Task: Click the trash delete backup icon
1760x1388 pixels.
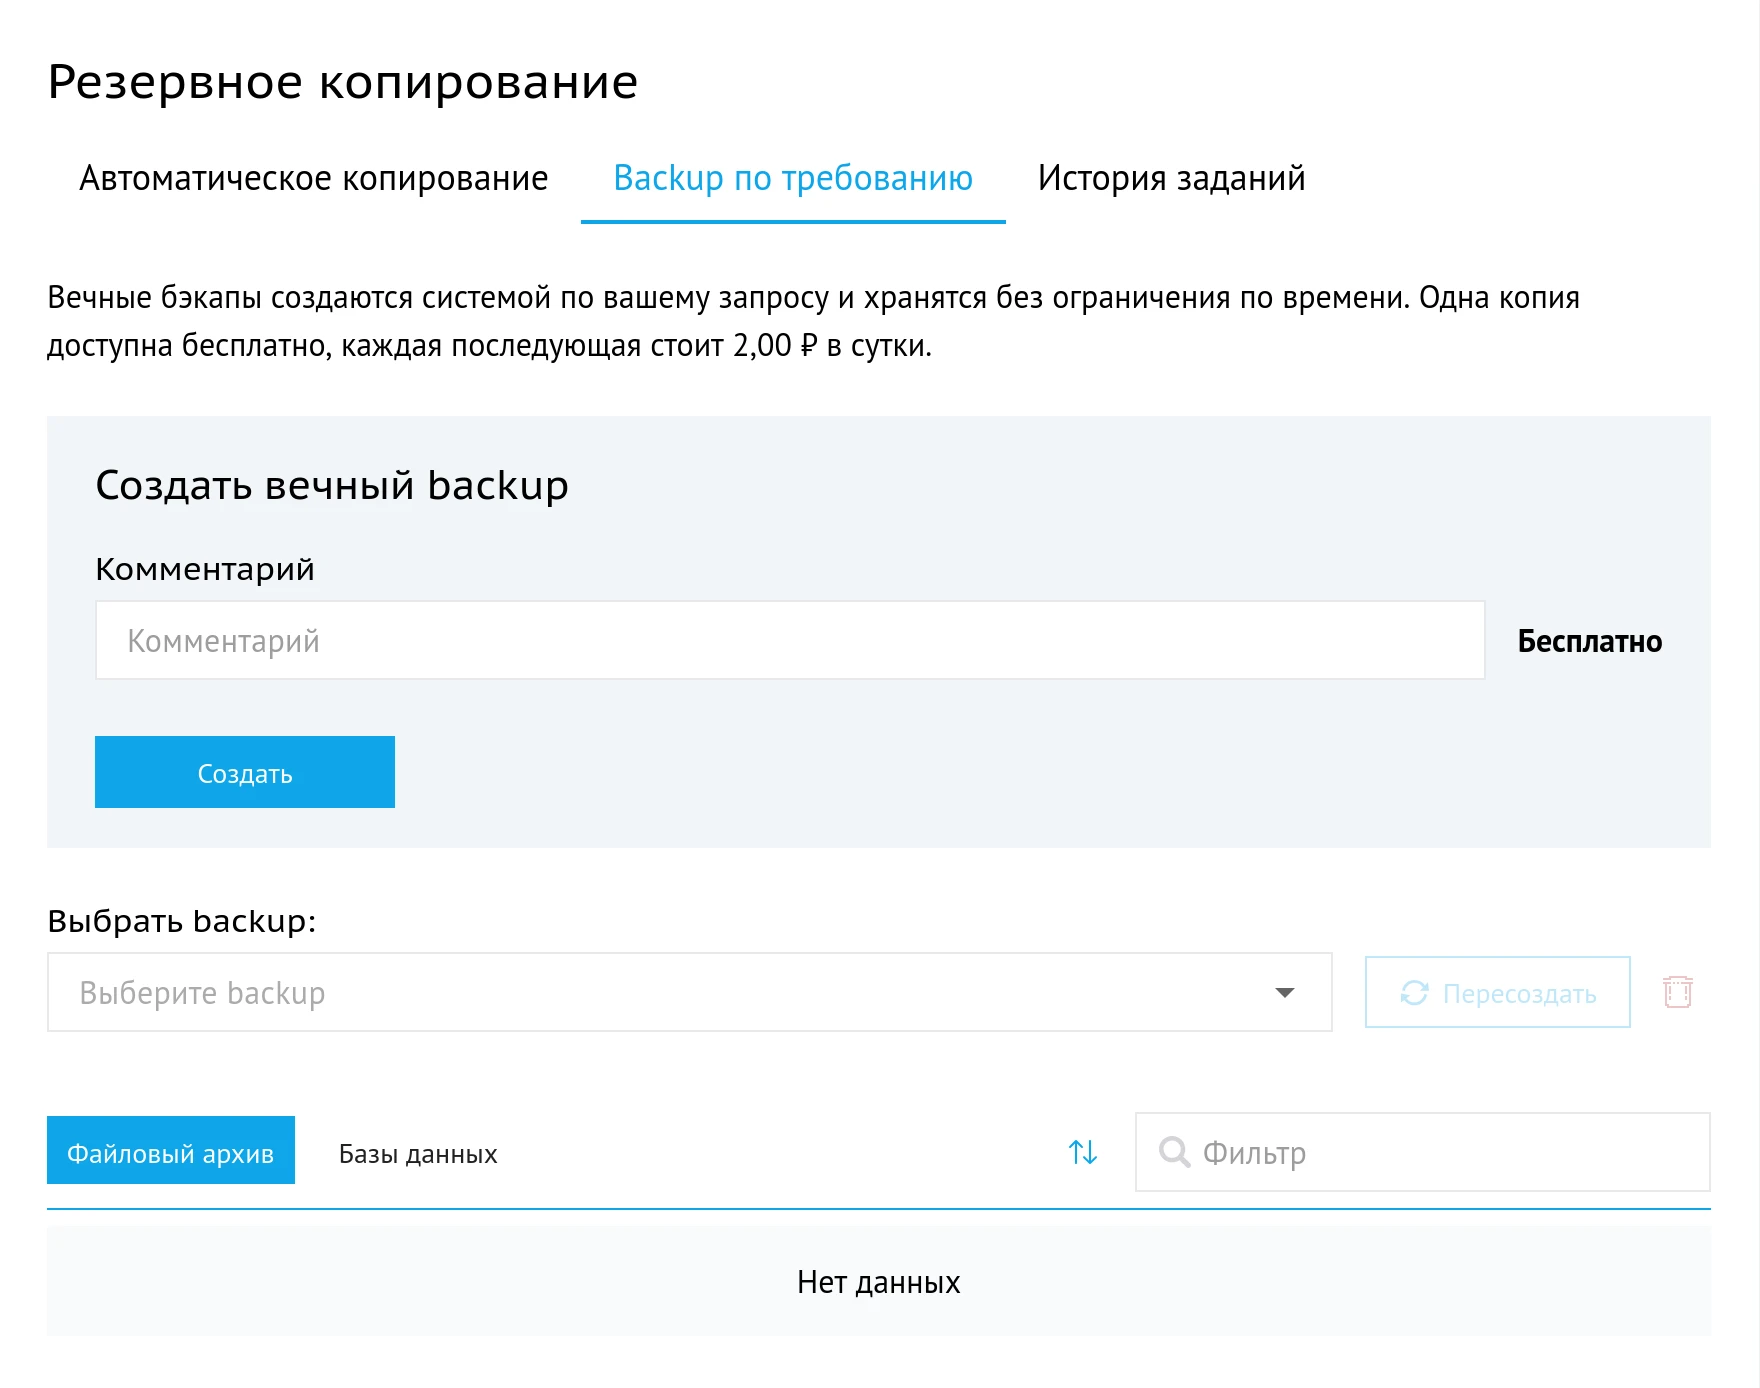Action: [1680, 992]
